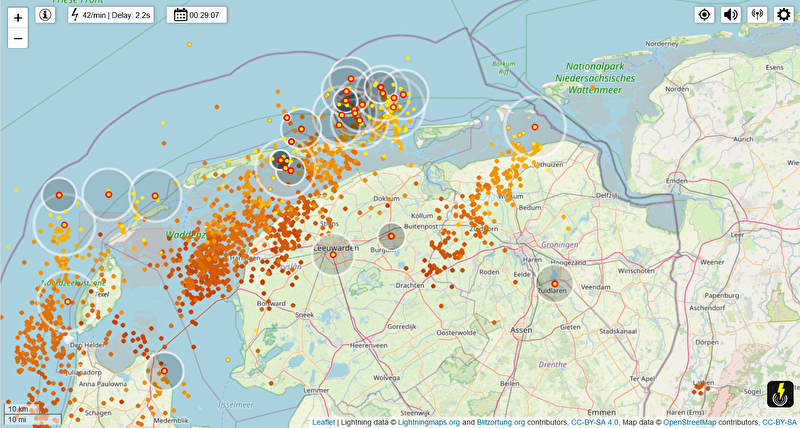Screen dimensions: 800x428
Task: Center map on my location
Action: pyautogui.click(x=704, y=15)
